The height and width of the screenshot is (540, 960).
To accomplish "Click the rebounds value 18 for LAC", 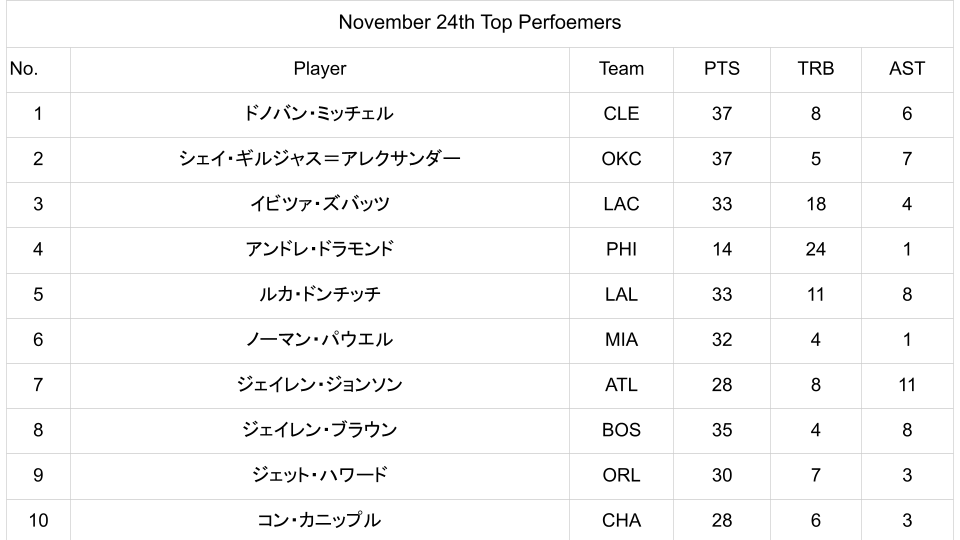I will pyautogui.click(x=815, y=204).
